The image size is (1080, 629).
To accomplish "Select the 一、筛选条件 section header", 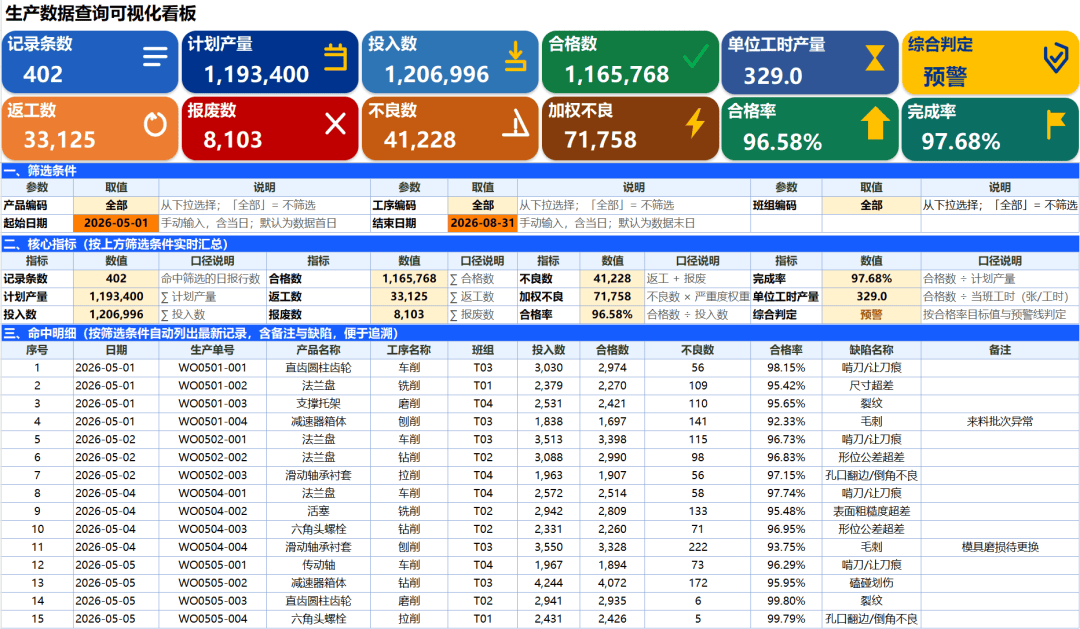I will [539, 171].
